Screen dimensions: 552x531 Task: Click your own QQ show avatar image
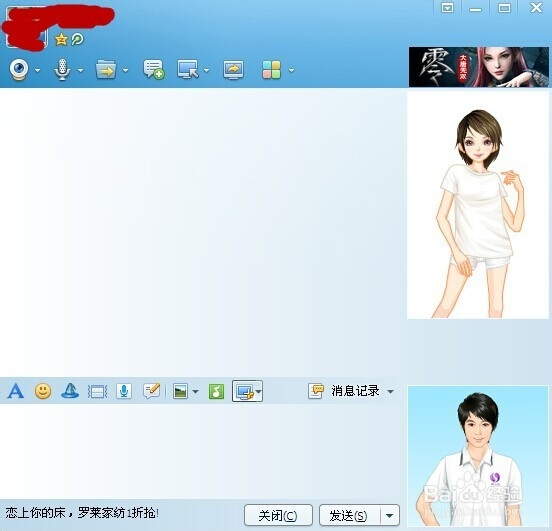tap(478, 456)
